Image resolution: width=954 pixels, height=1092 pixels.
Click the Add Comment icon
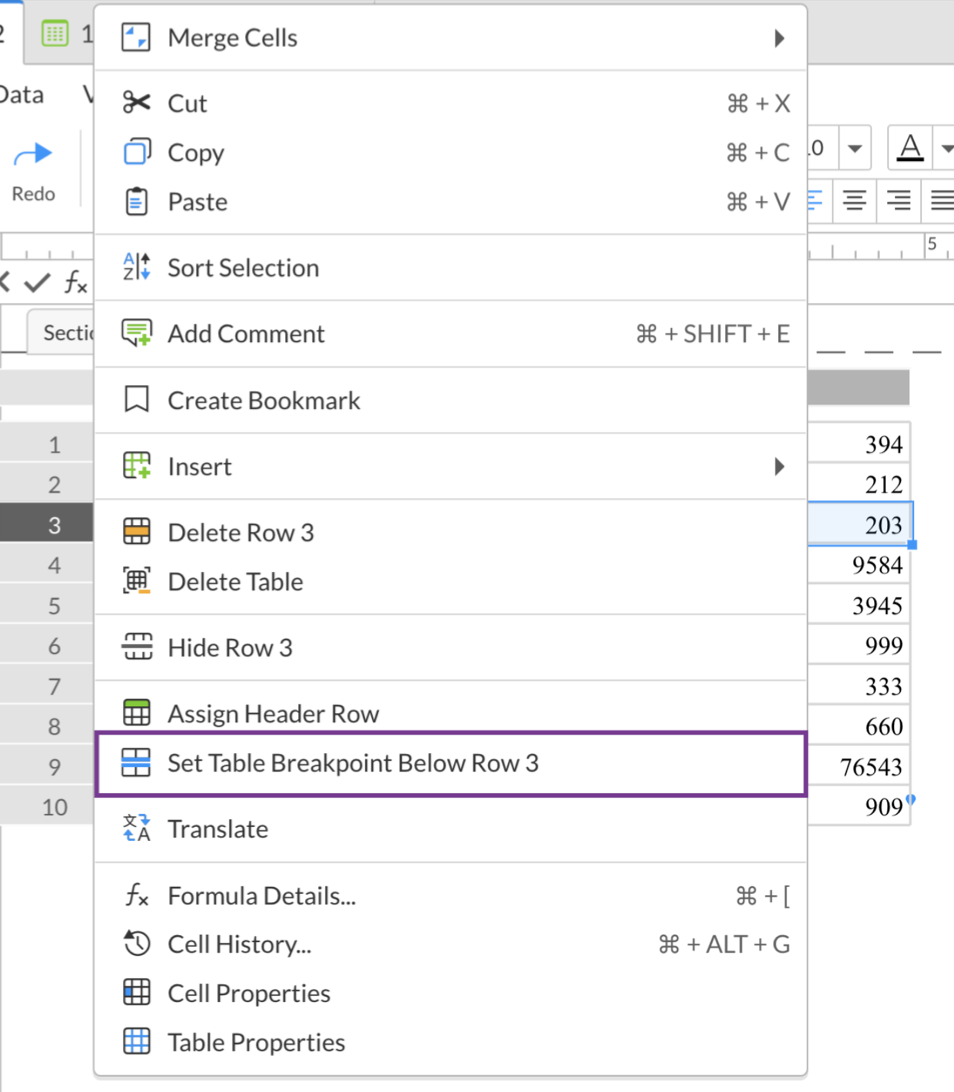point(136,333)
